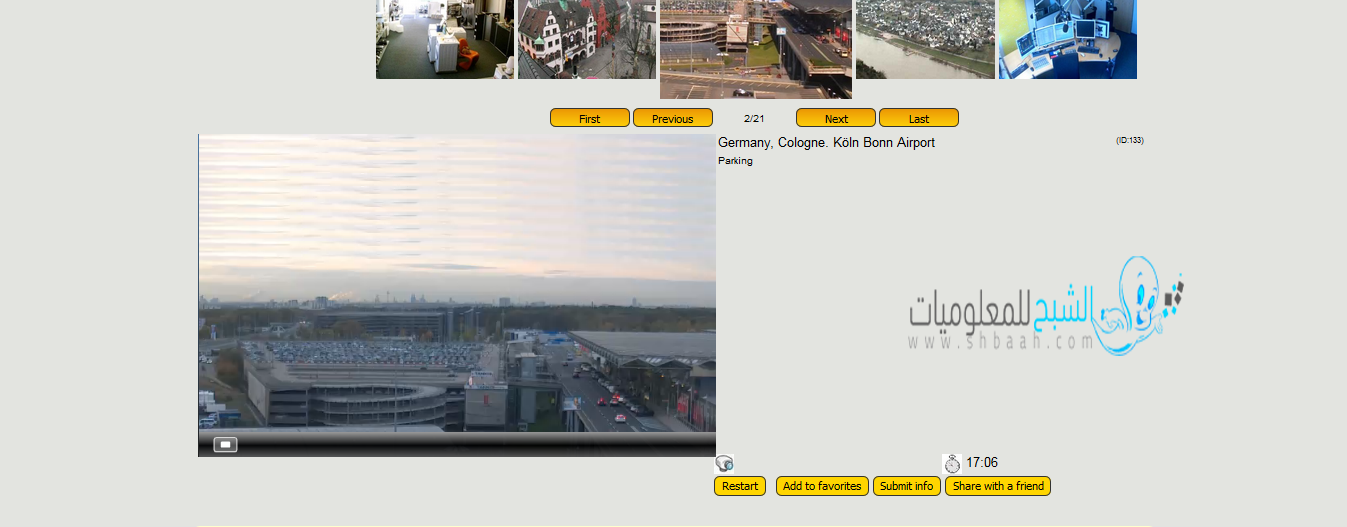Screen dimensions: 1347x527
Task: Open the riverside aerial webcam thumbnail
Action: (x=925, y=39)
